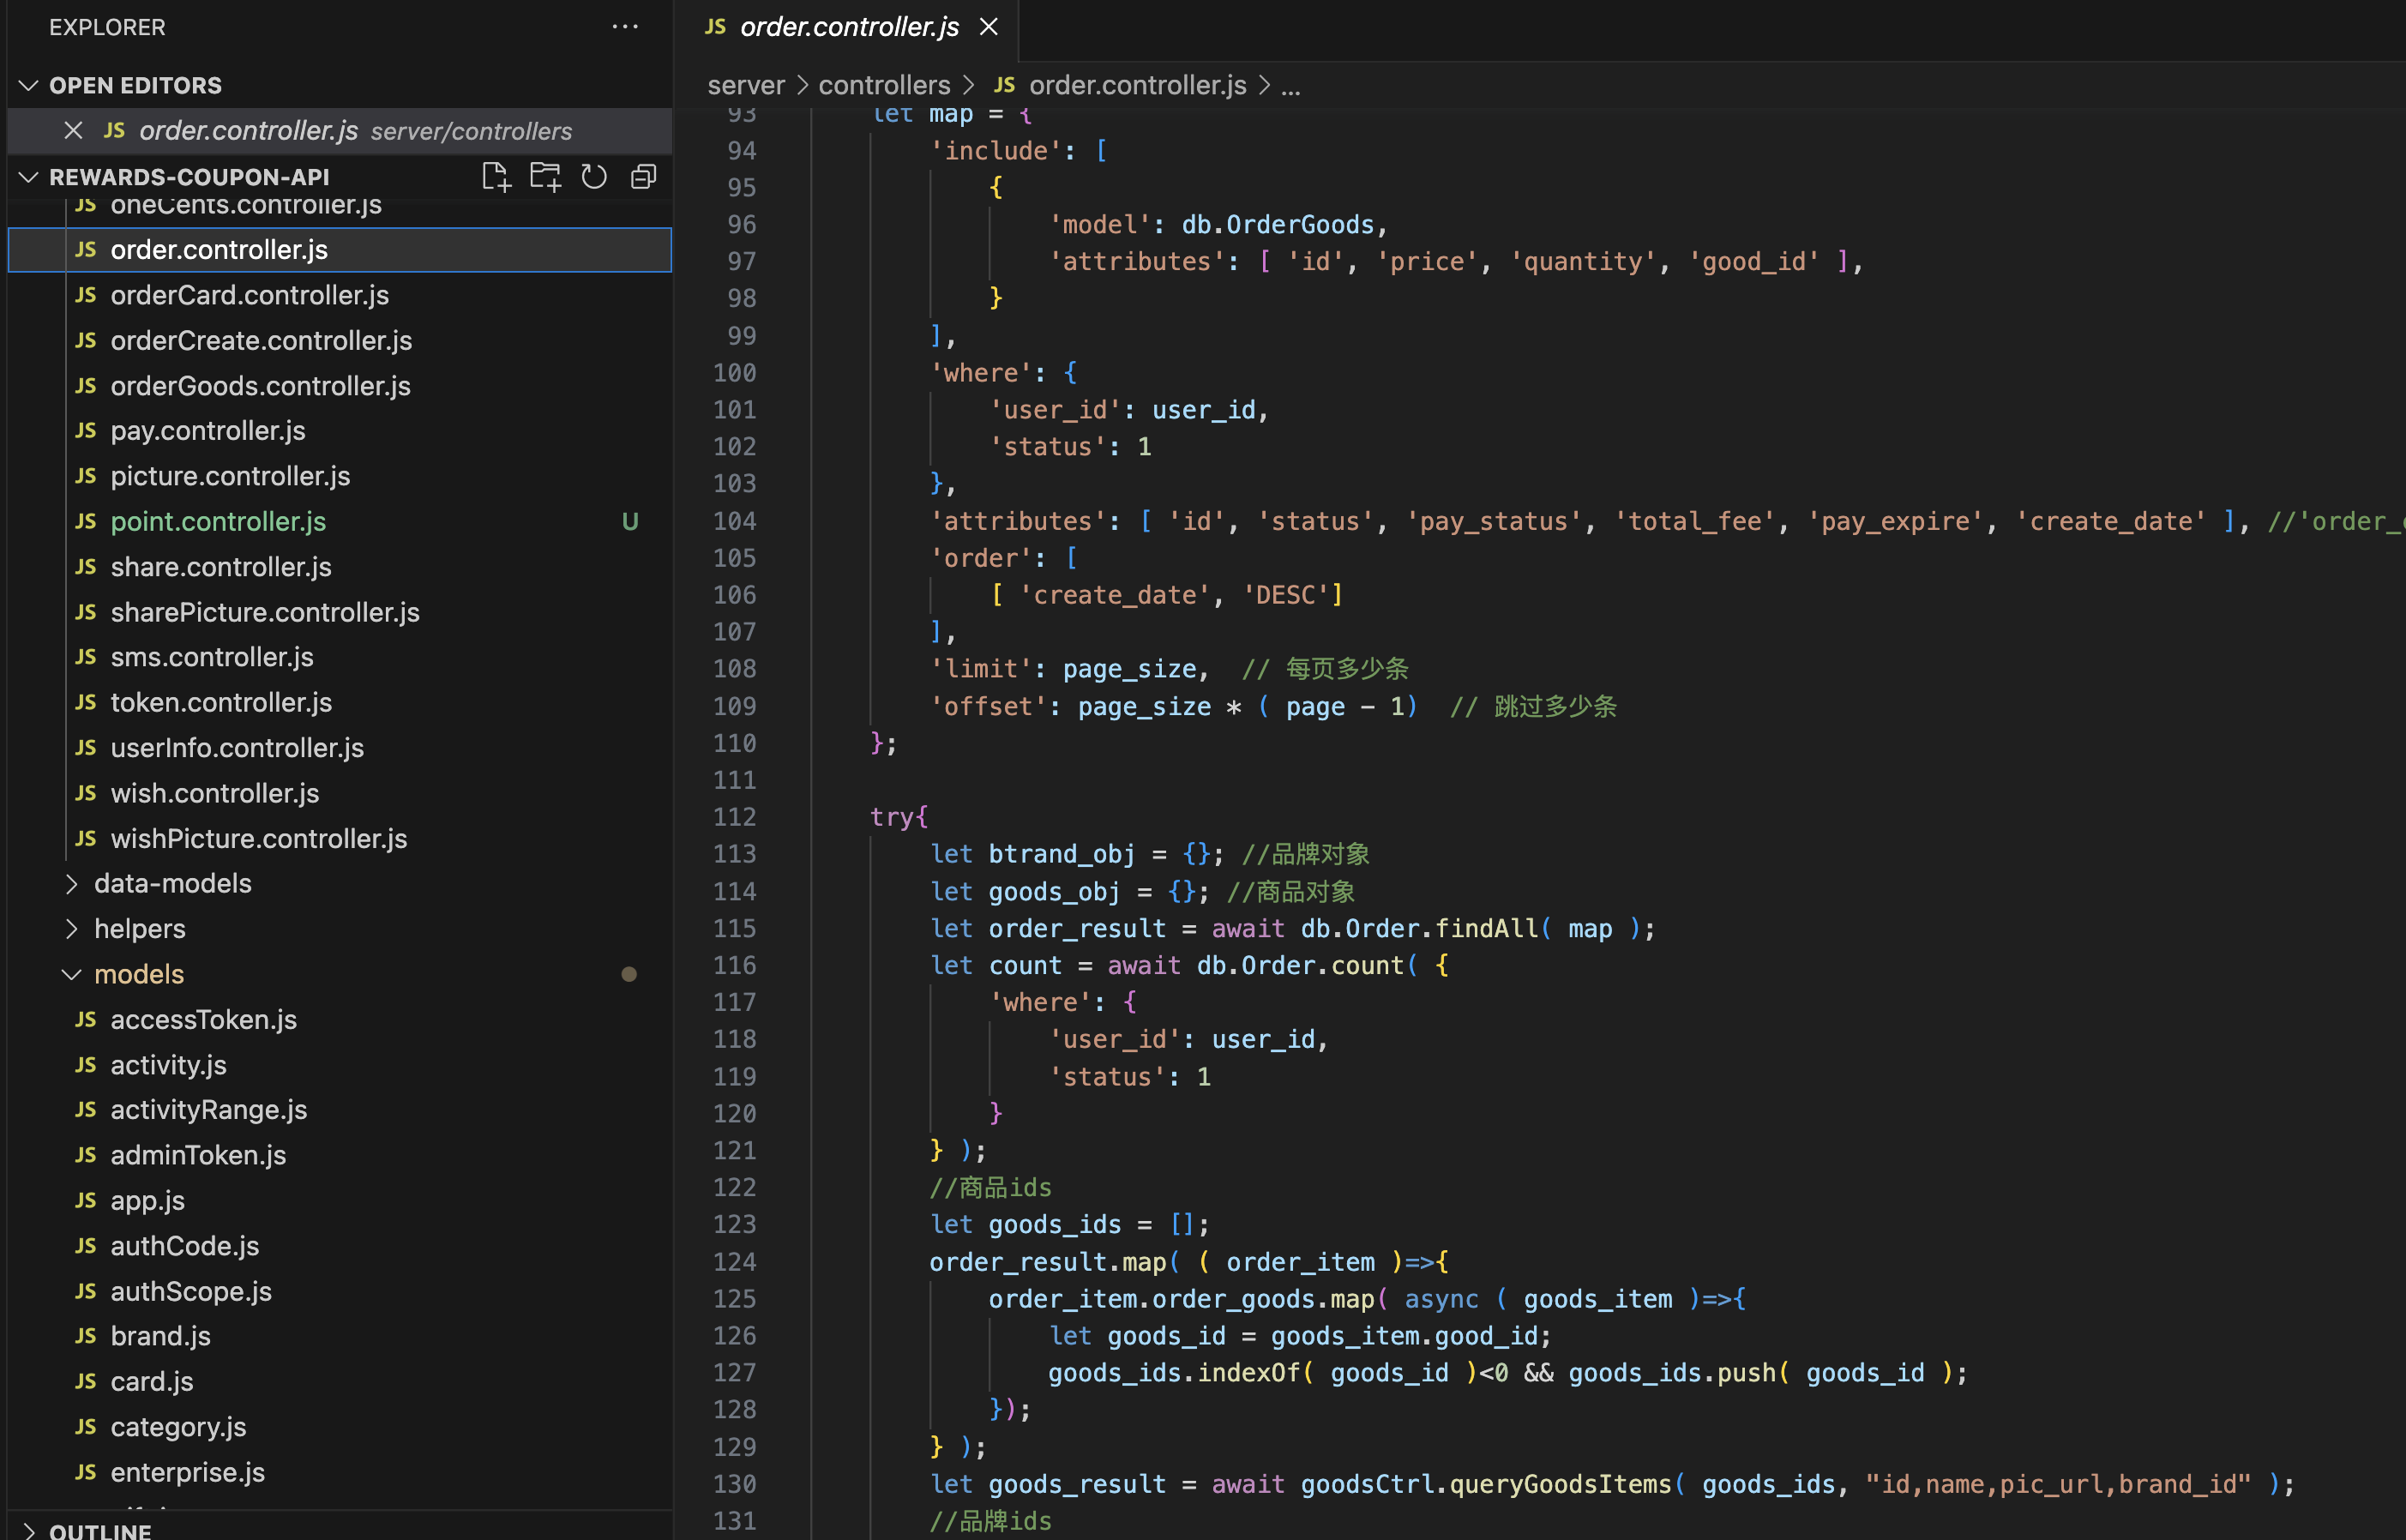
Task: Open Explorer more actions ellipsis menu
Action: click(625, 27)
